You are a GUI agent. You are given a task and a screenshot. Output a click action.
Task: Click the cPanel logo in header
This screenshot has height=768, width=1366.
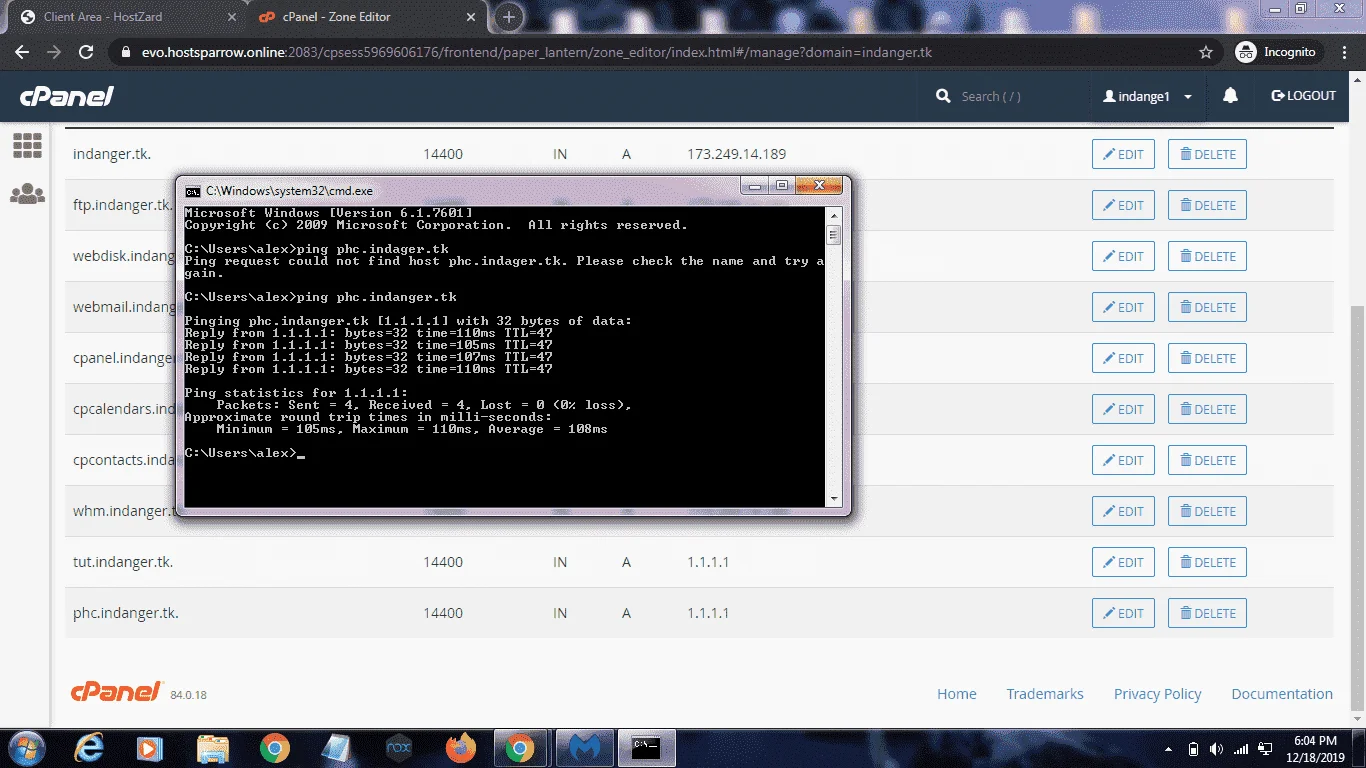[x=67, y=96]
